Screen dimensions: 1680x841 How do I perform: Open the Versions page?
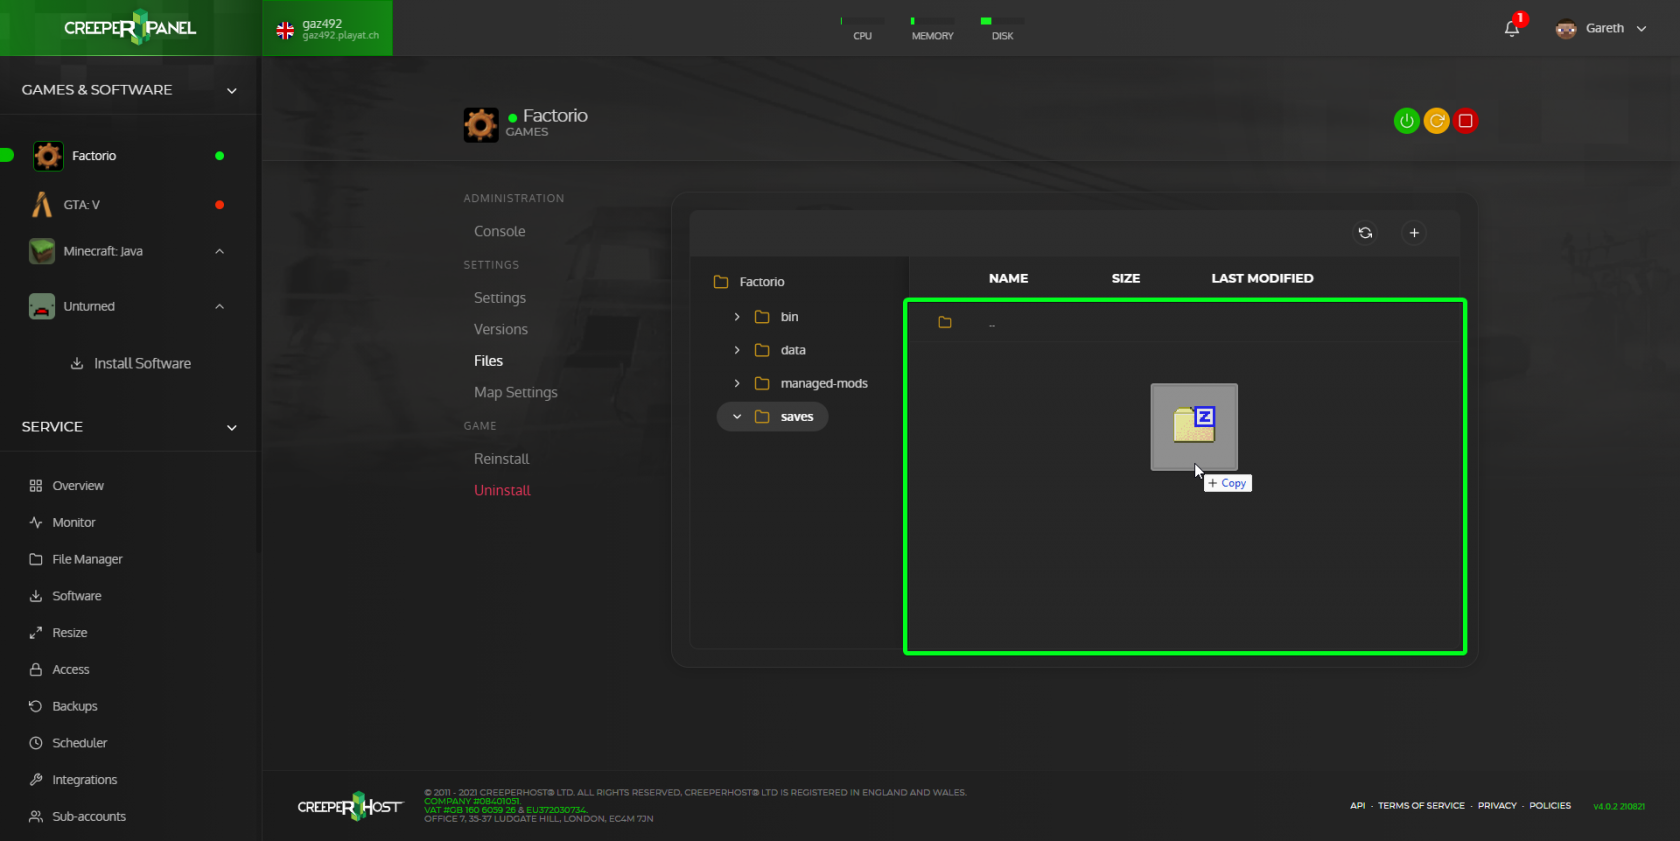pyautogui.click(x=501, y=329)
